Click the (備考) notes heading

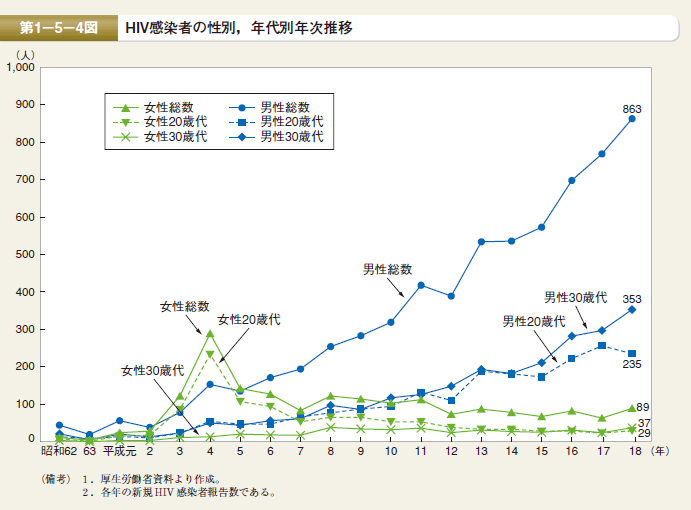[x=56, y=479]
